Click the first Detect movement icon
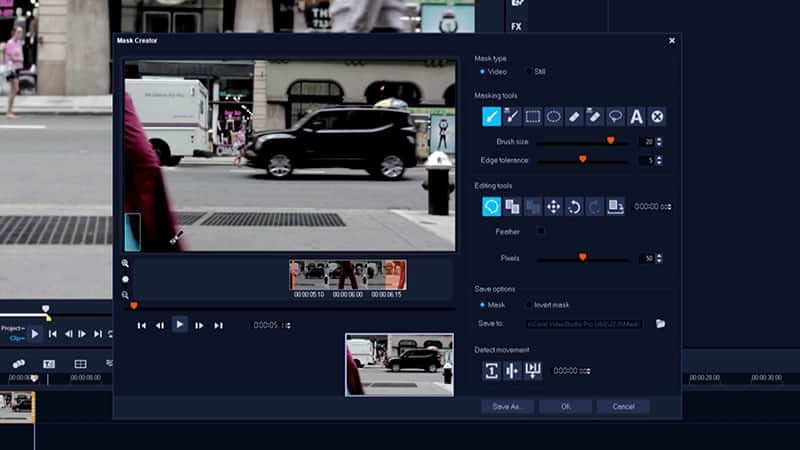 click(492, 371)
